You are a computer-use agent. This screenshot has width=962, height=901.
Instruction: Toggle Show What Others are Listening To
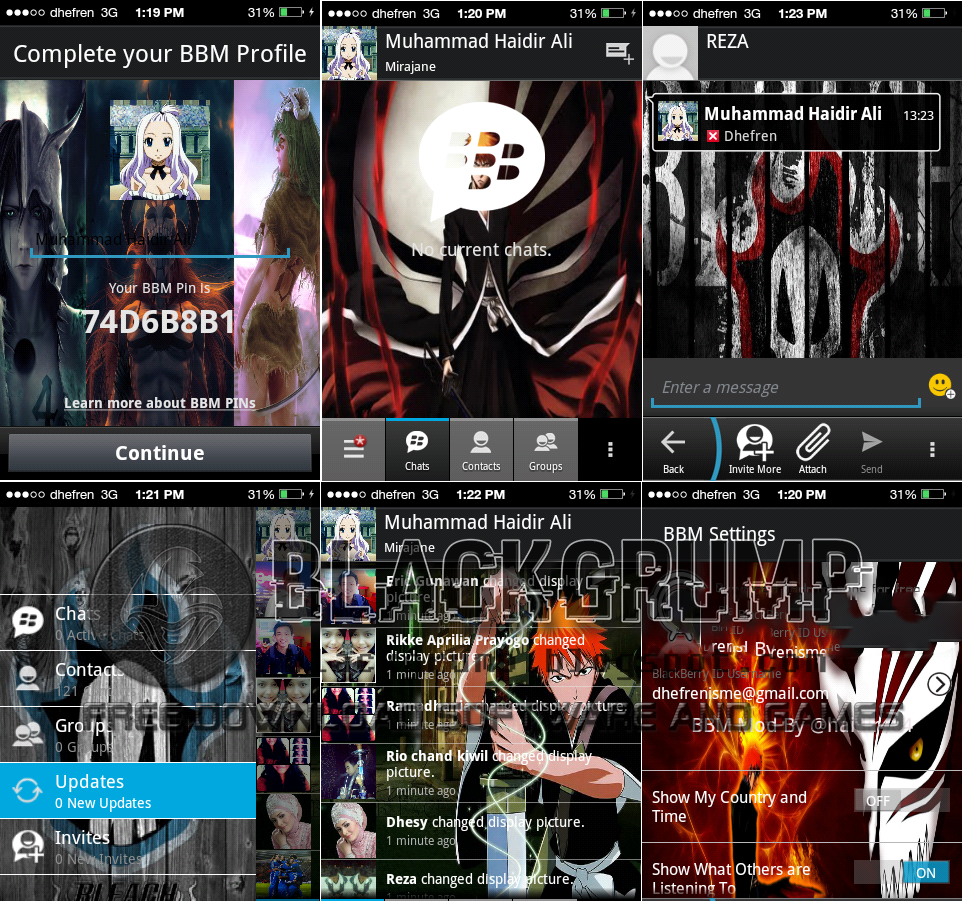[902, 872]
